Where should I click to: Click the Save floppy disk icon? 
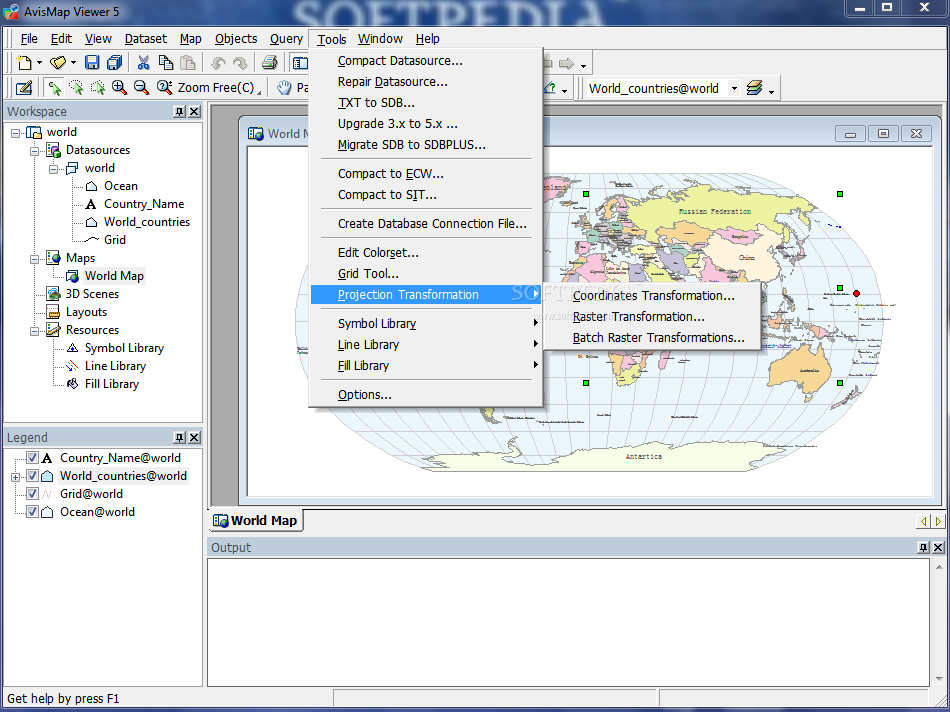92,62
